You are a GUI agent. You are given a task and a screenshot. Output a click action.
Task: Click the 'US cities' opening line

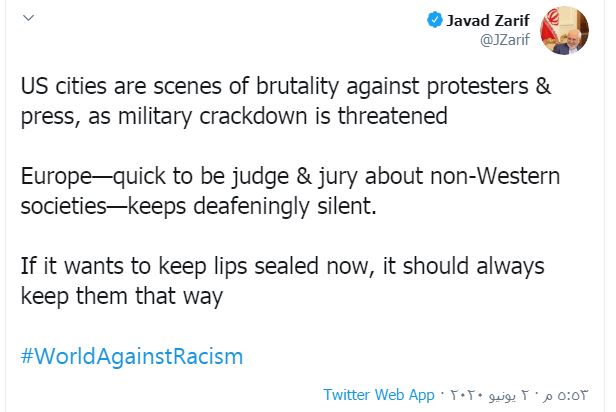(x=286, y=86)
